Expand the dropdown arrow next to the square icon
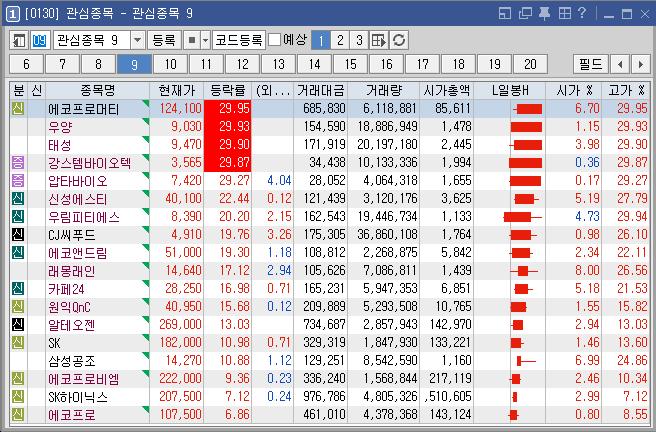This screenshot has width=656, height=432. [x=205, y=41]
